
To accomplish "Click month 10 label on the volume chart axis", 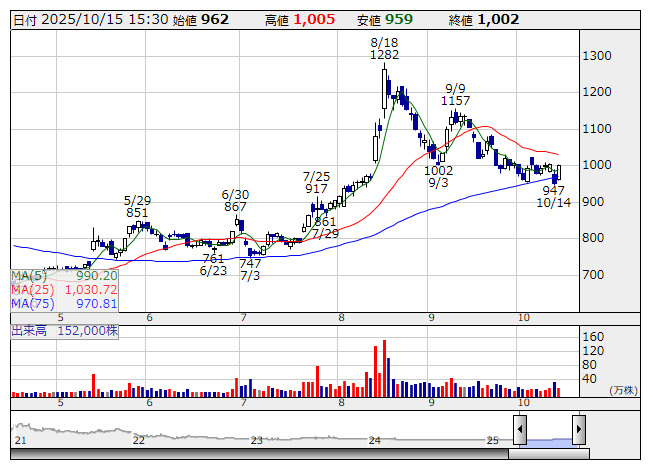I will (x=524, y=403).
